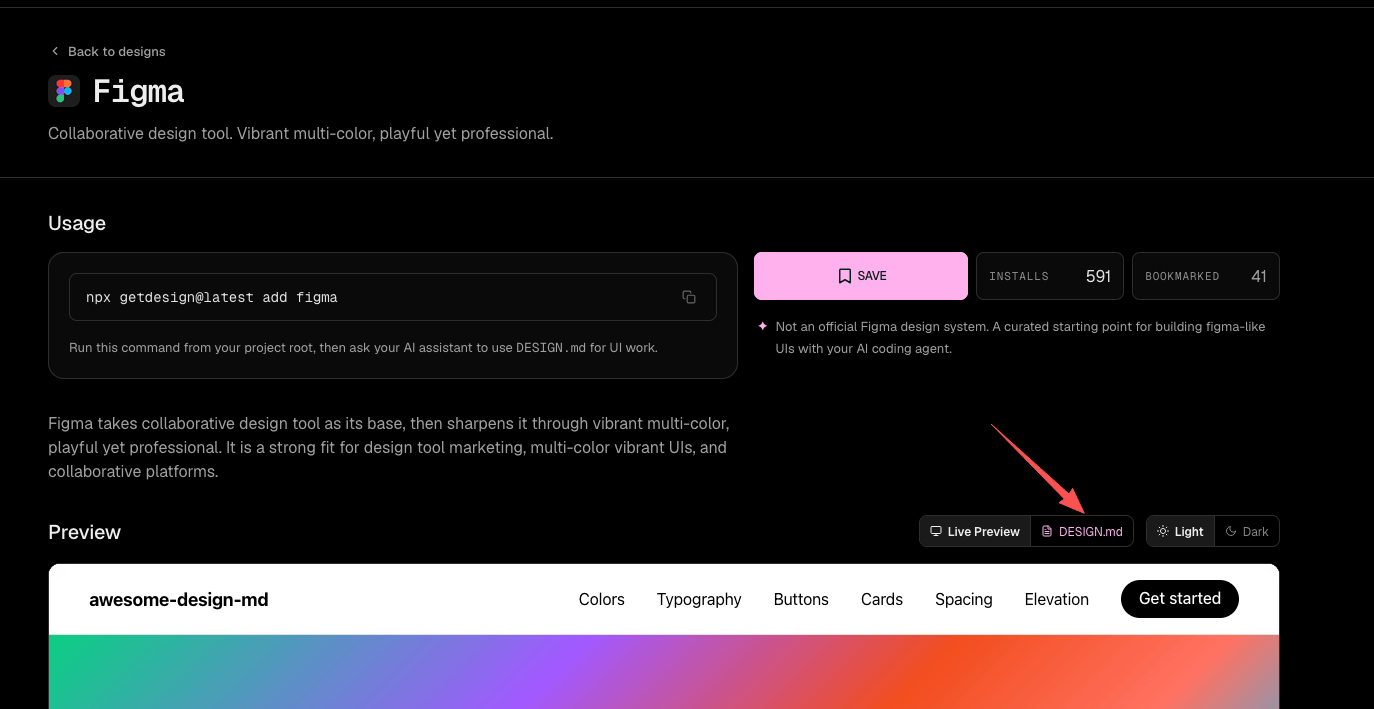
Task: Click the npx getdesign command field
Action: [393, 297]
